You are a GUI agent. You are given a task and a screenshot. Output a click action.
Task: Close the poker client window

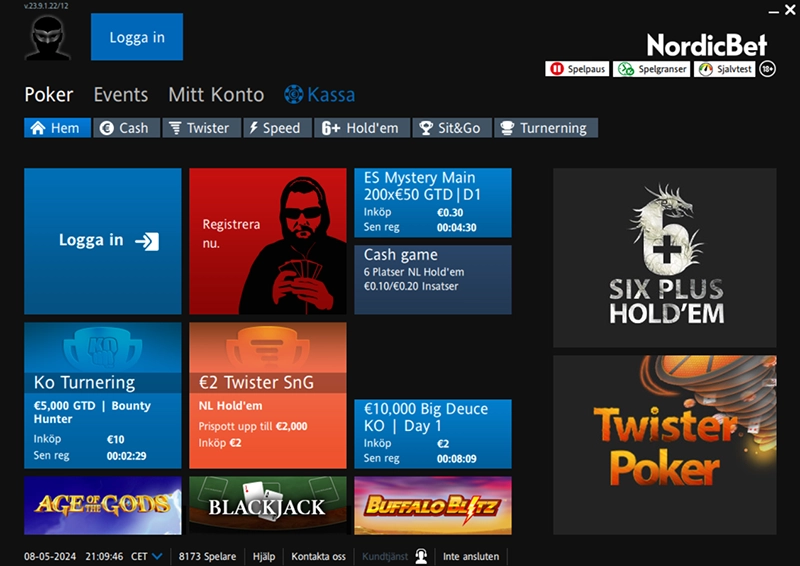click(x=790, y=10)
